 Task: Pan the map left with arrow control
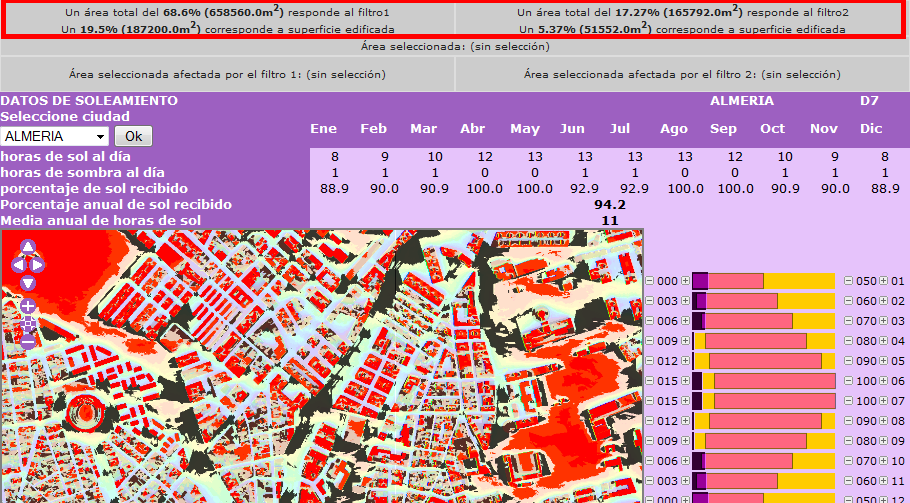pos(17,264)
